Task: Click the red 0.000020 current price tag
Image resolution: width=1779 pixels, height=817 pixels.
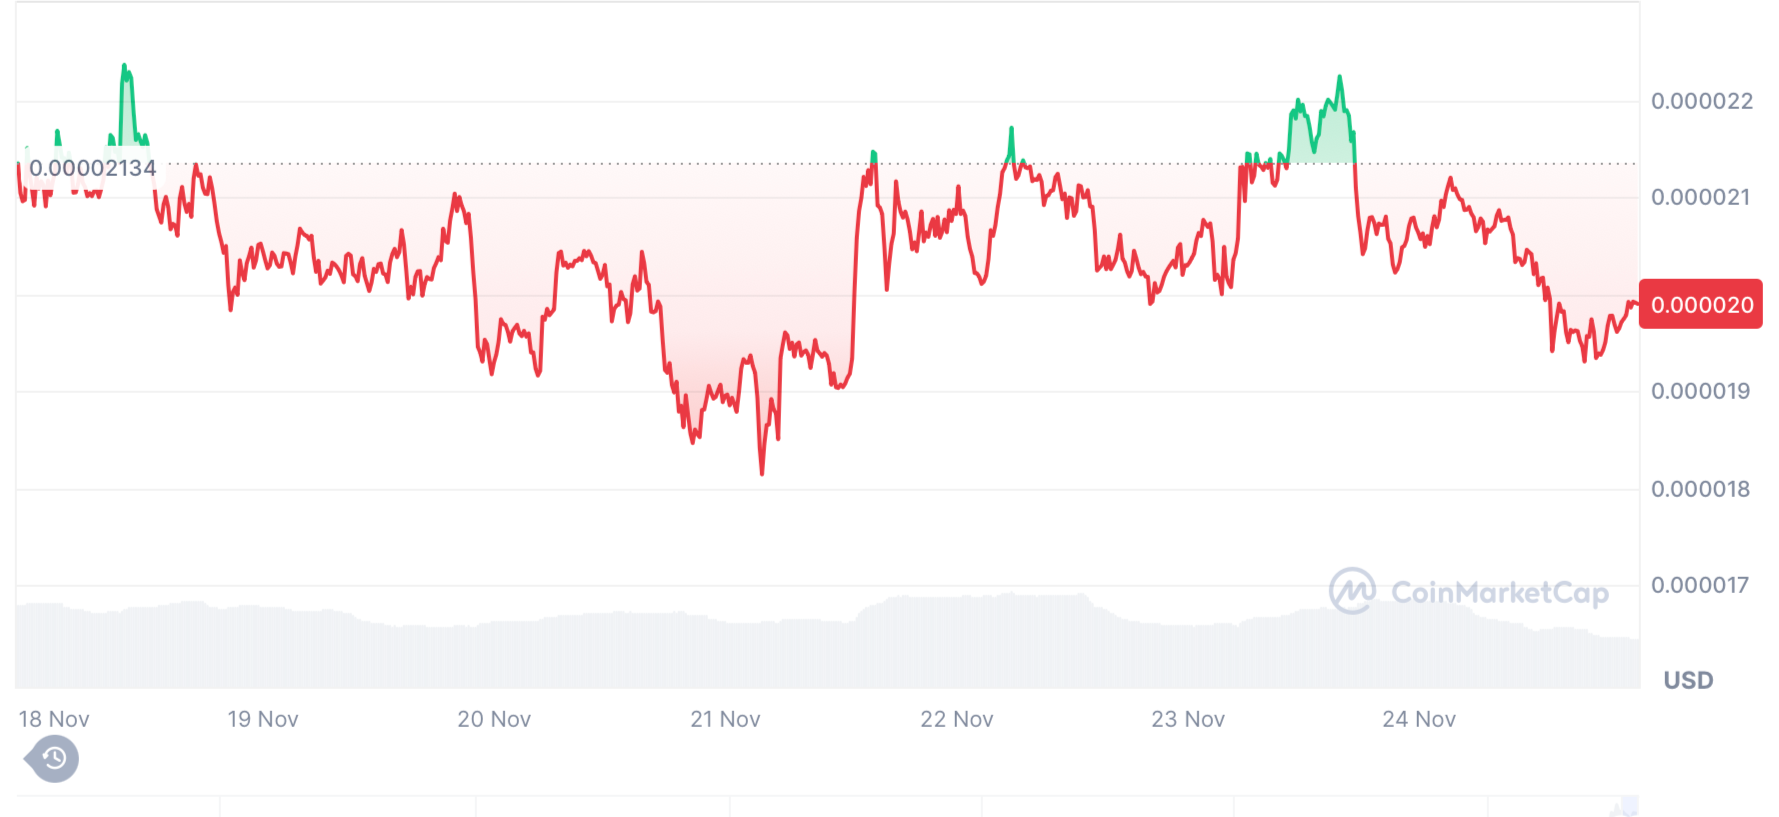Action: tap(1701, 304)
